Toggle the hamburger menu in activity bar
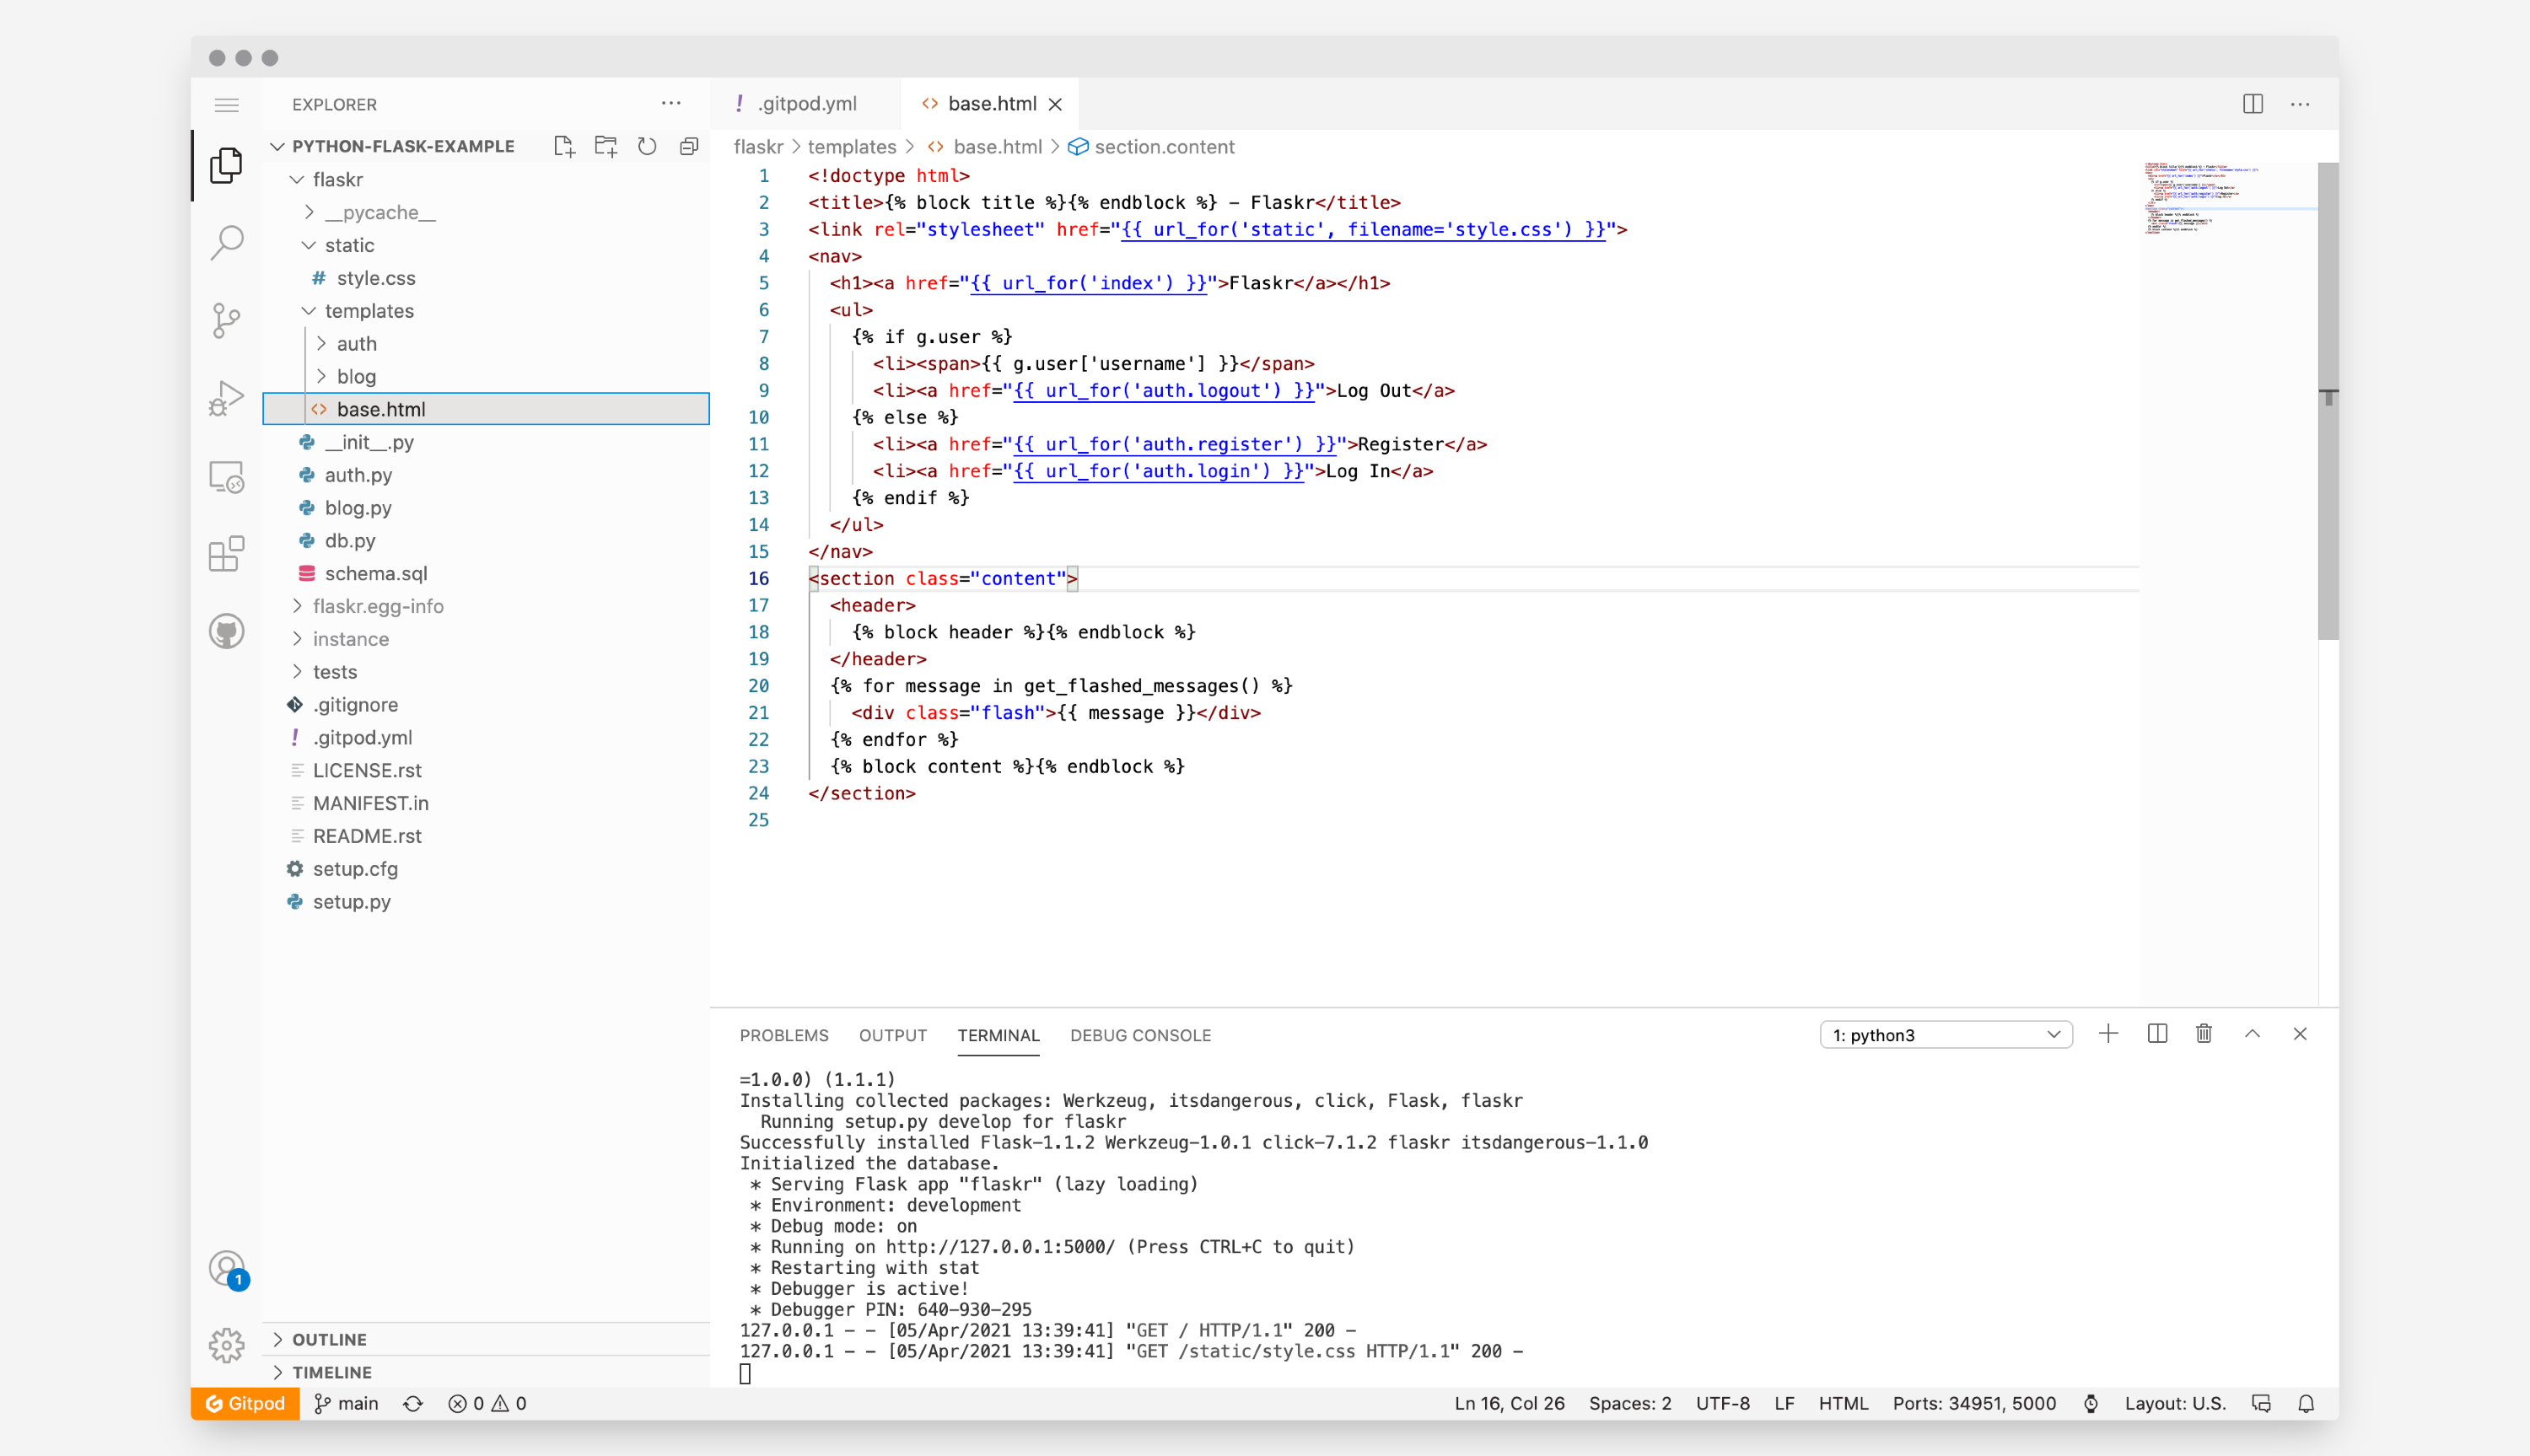 click(227, 105)
